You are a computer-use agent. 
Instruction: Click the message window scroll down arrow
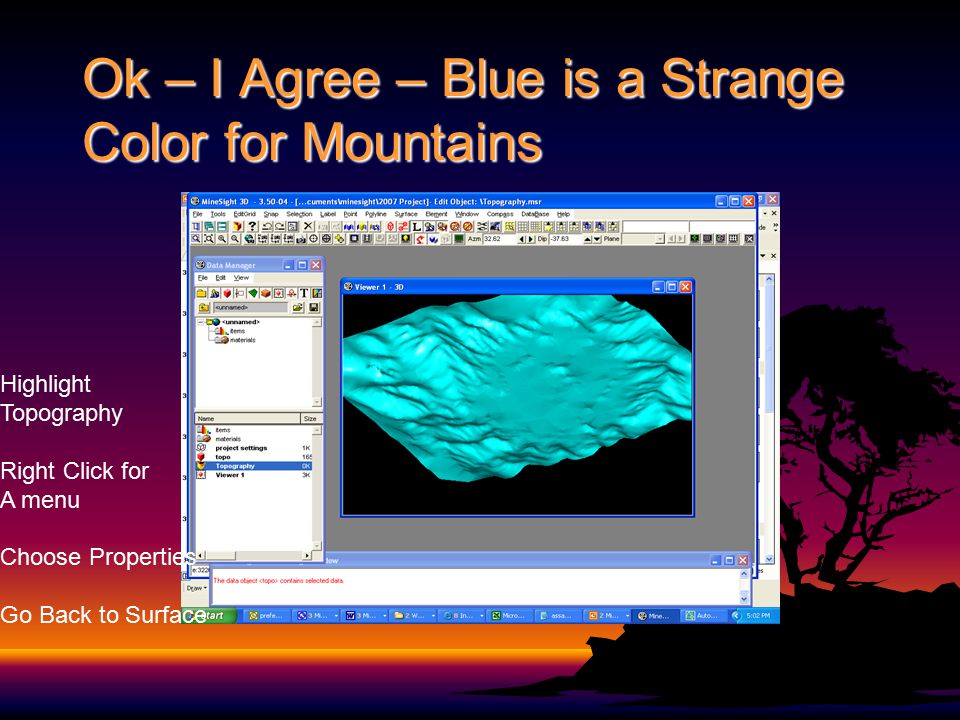(744, 598)
